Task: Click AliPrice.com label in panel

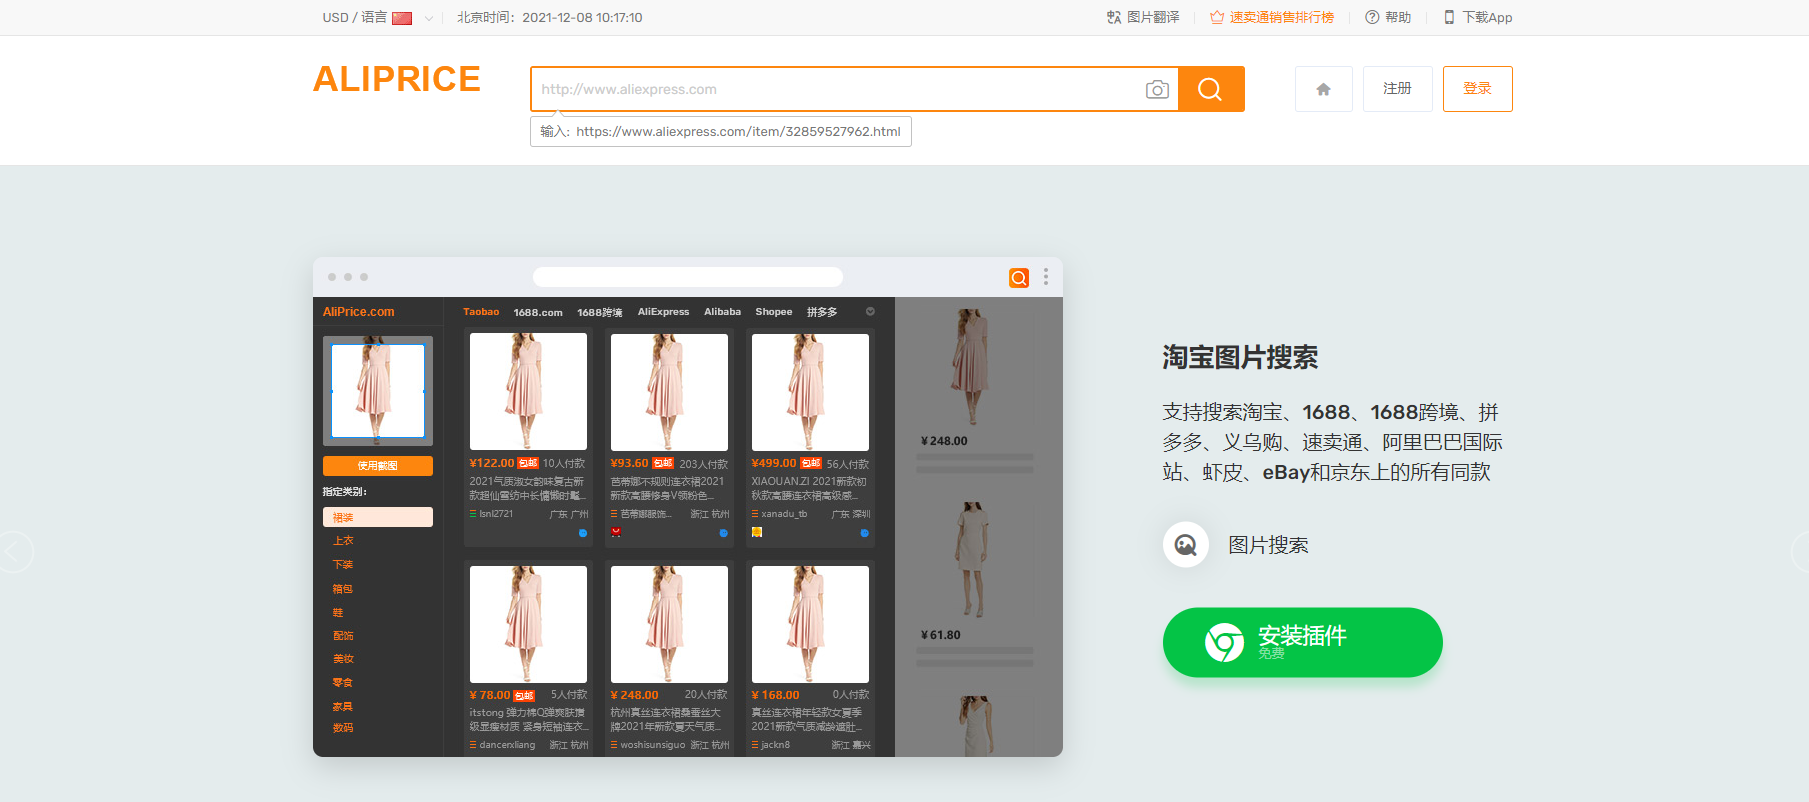Action: coord(358,312)
